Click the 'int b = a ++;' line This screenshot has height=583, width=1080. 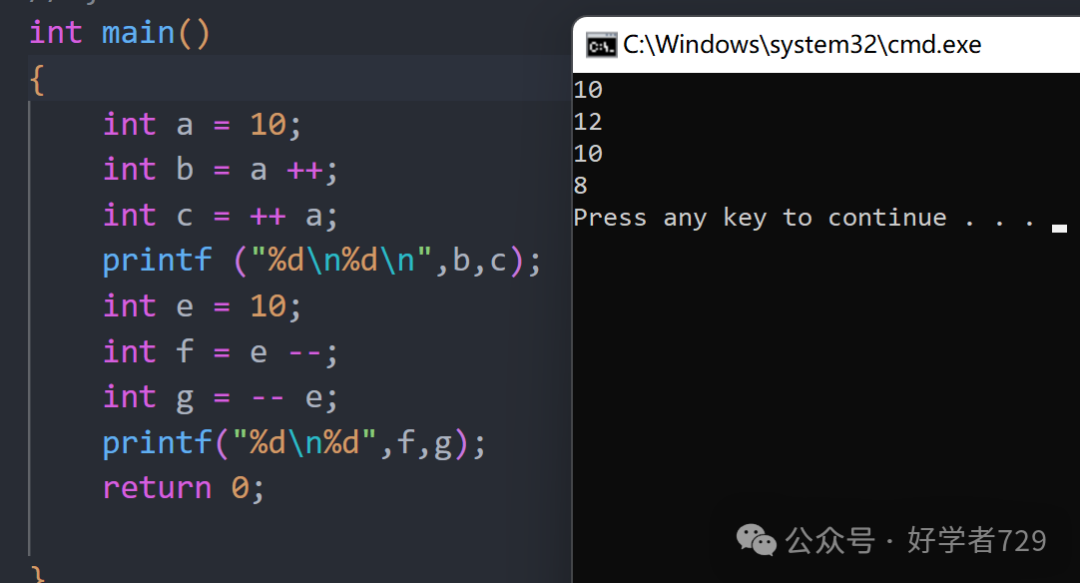point(220,170)
